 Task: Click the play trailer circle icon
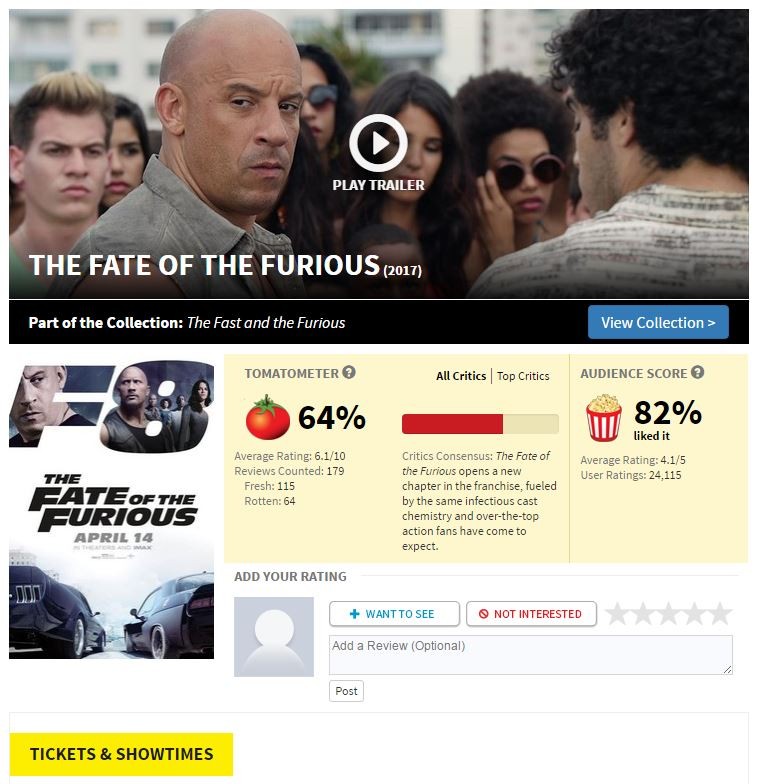378,143
